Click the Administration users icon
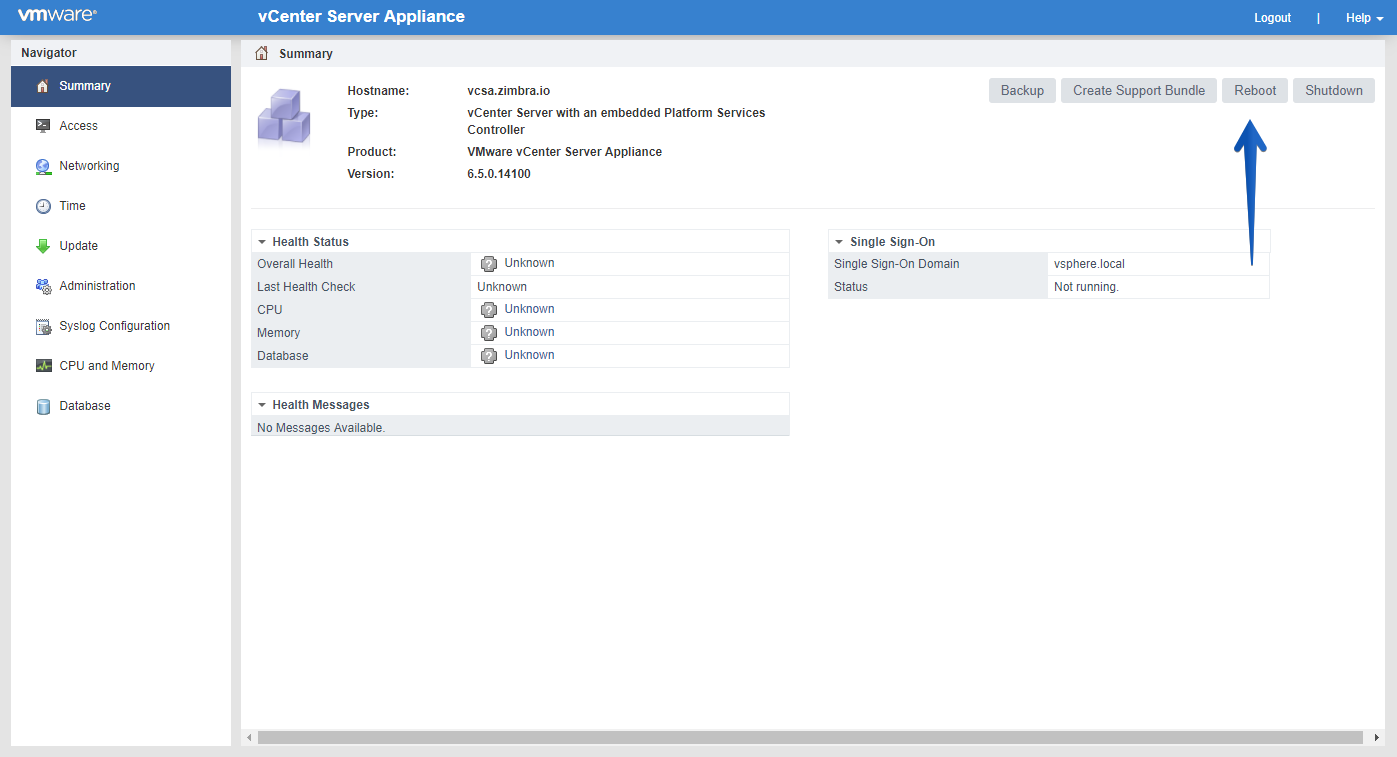Image resolution: width=1397 pixels, height=757 pixels. point(43,286)
